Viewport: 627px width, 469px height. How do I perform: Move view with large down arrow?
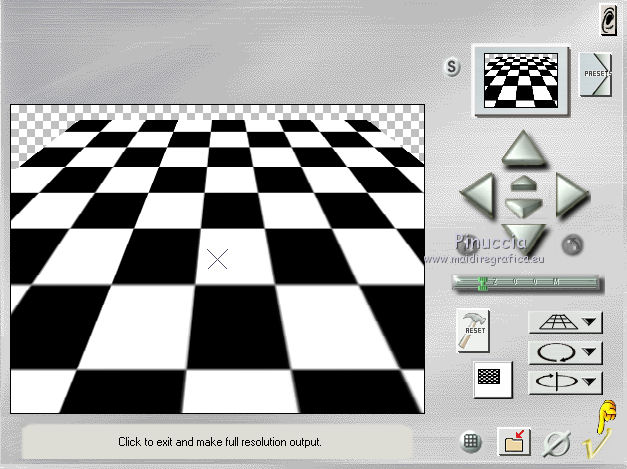coord(524,238)
